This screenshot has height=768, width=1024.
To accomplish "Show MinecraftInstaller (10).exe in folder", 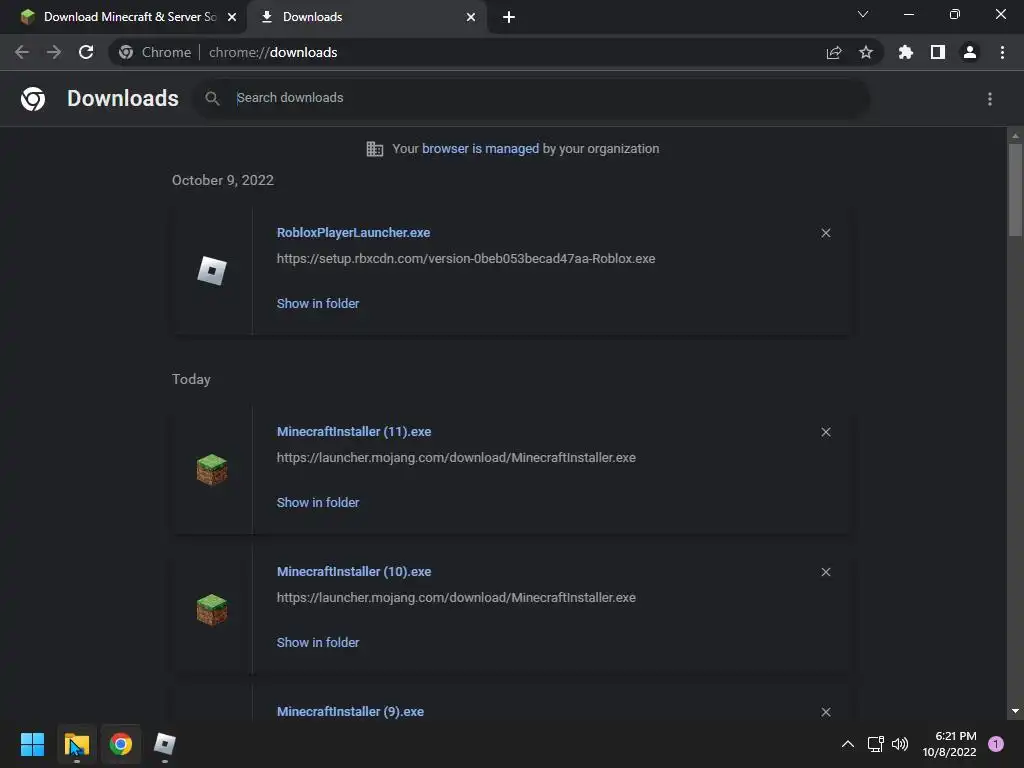I will (x=318, y=643).
